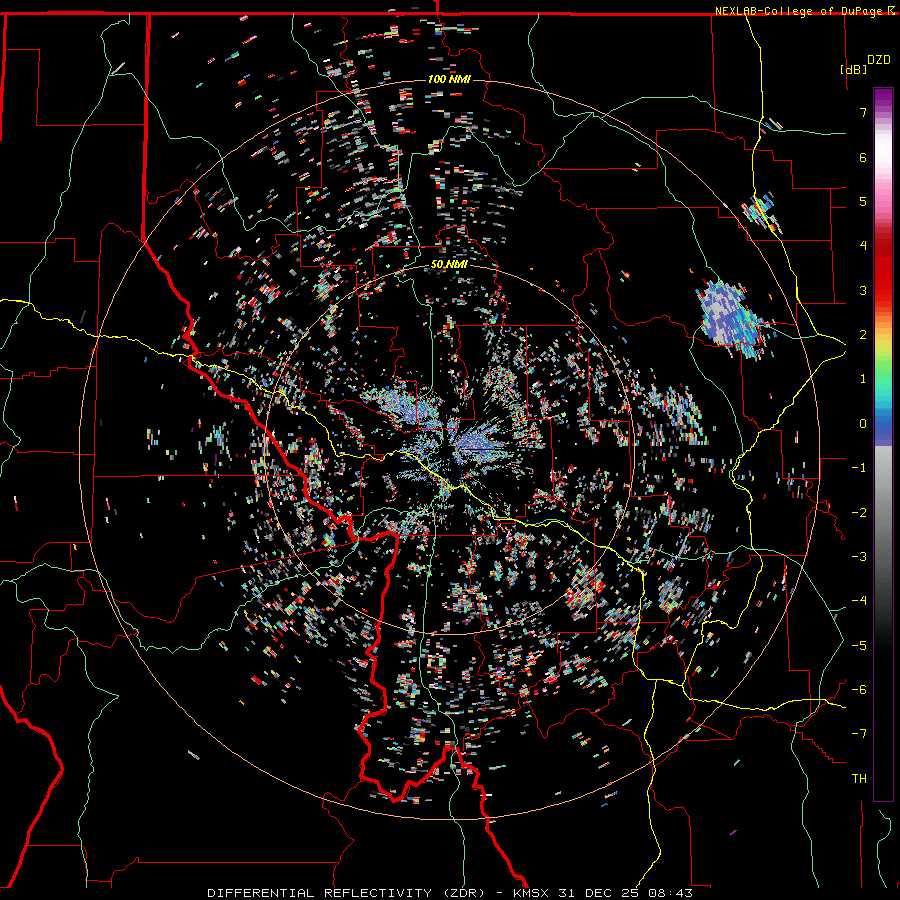The height and width of the screenshot is (900, 900).
Task: Click the 3 value on the scale
Action: tap(863, 290)
